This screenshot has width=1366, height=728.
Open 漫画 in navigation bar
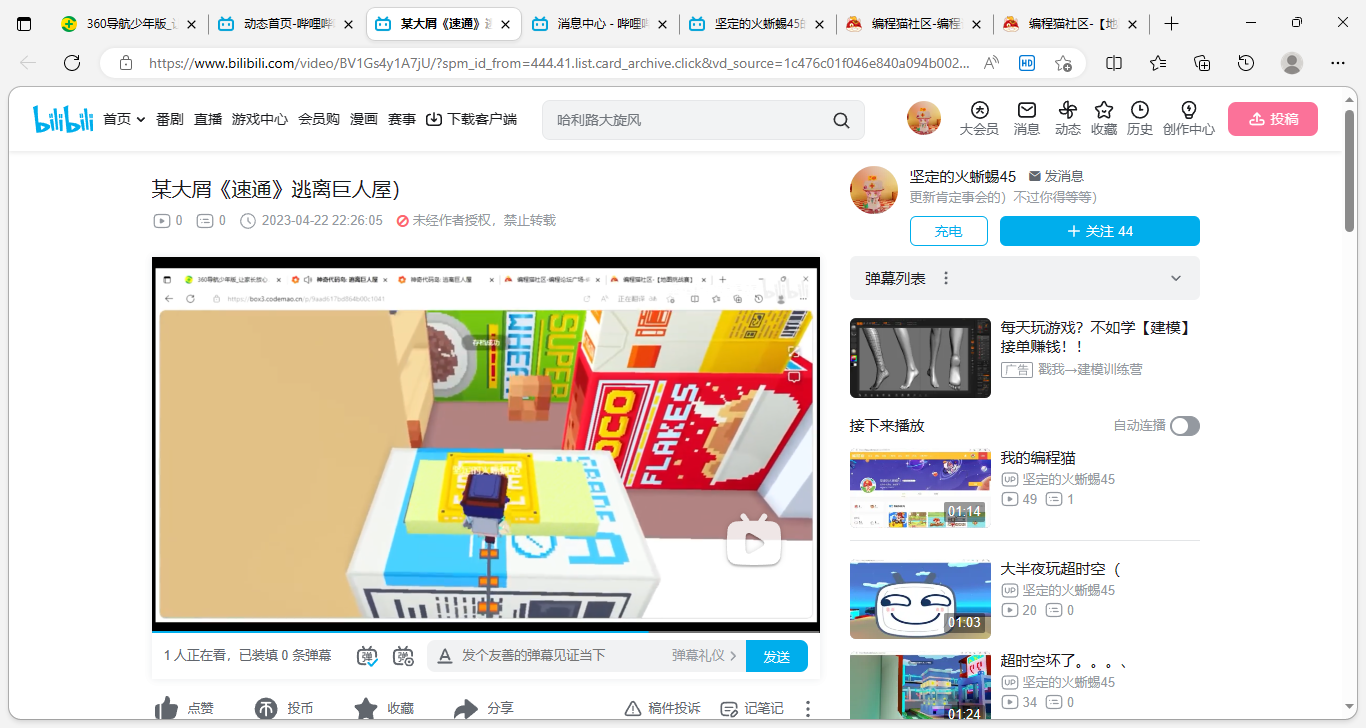coord(364,119)
